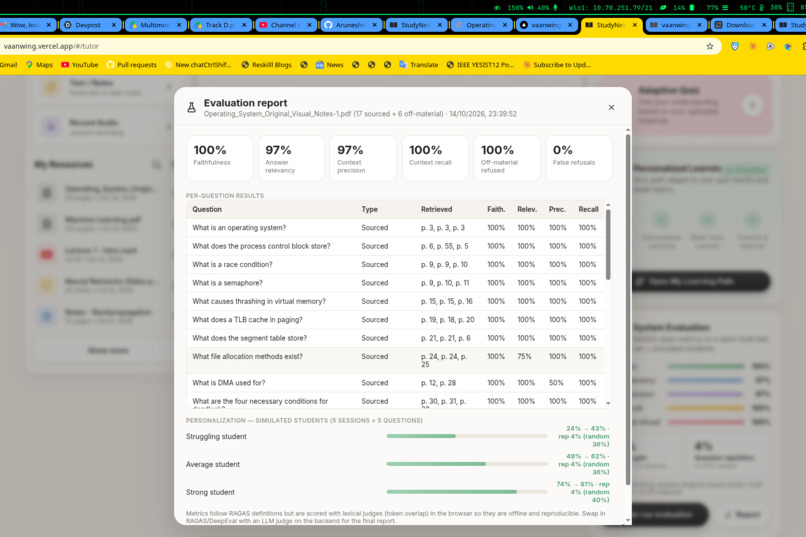The width and height of the screenshot is (806, 537).
Task: Click the temperature readout in system bar
Action: coord(752,8)
